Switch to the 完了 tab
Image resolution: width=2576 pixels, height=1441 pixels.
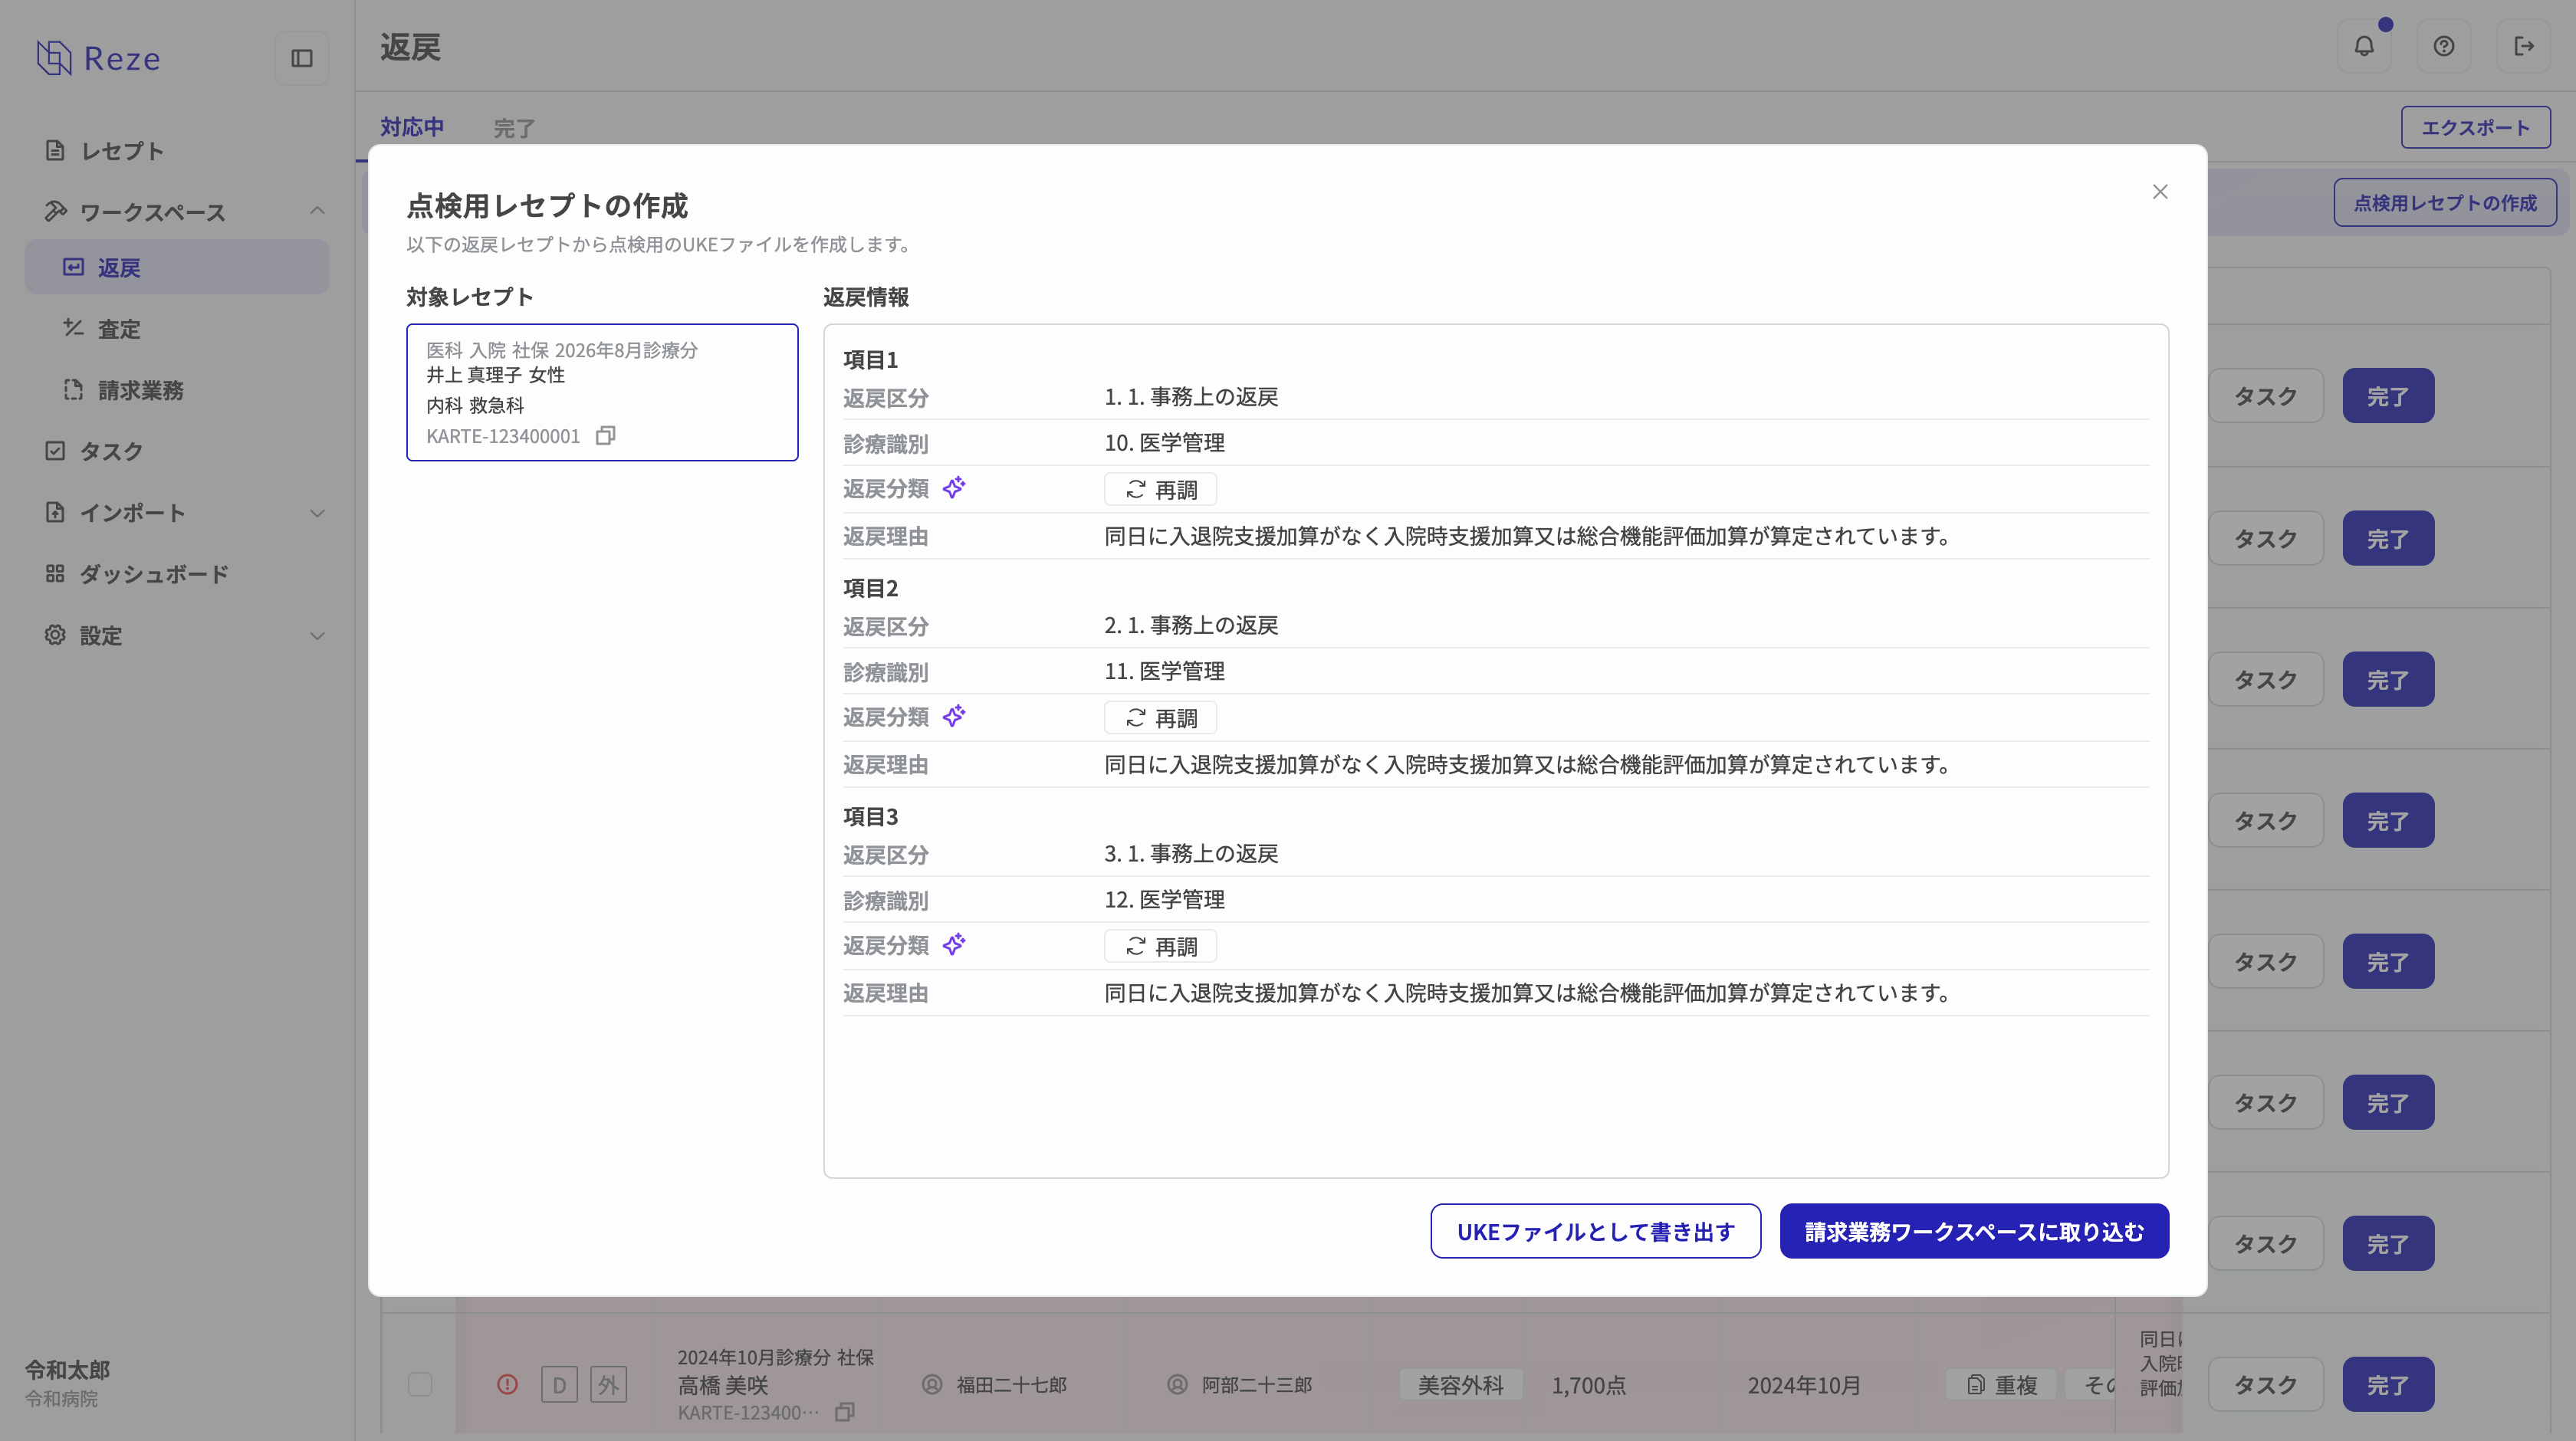pyautogui.click(x=514, y=128)
